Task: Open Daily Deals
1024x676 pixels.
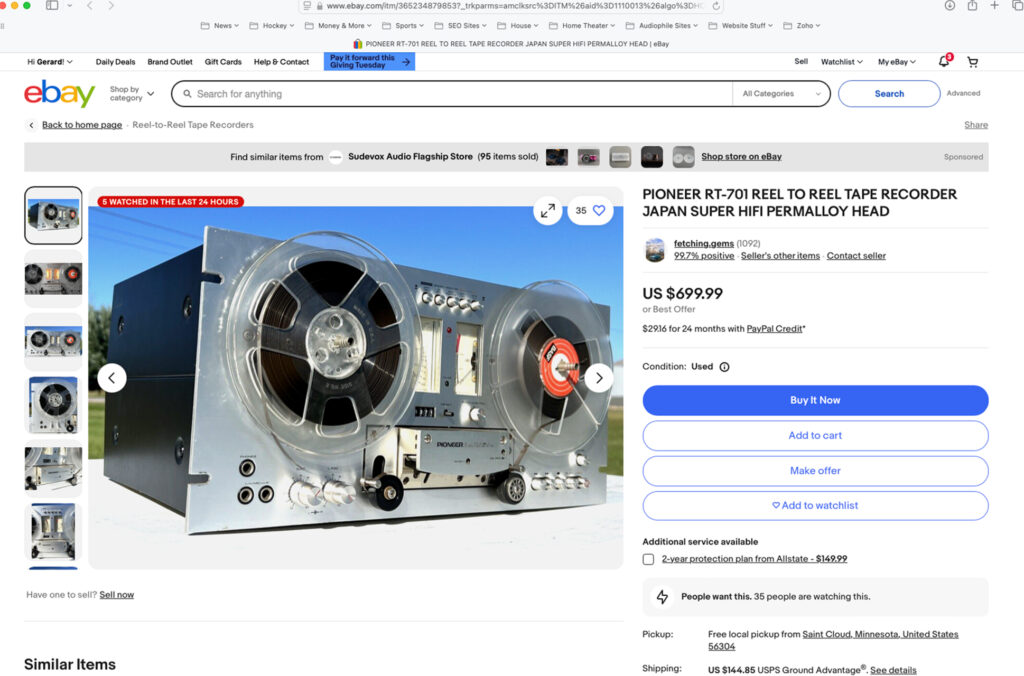Action: (x=116, y=62)
